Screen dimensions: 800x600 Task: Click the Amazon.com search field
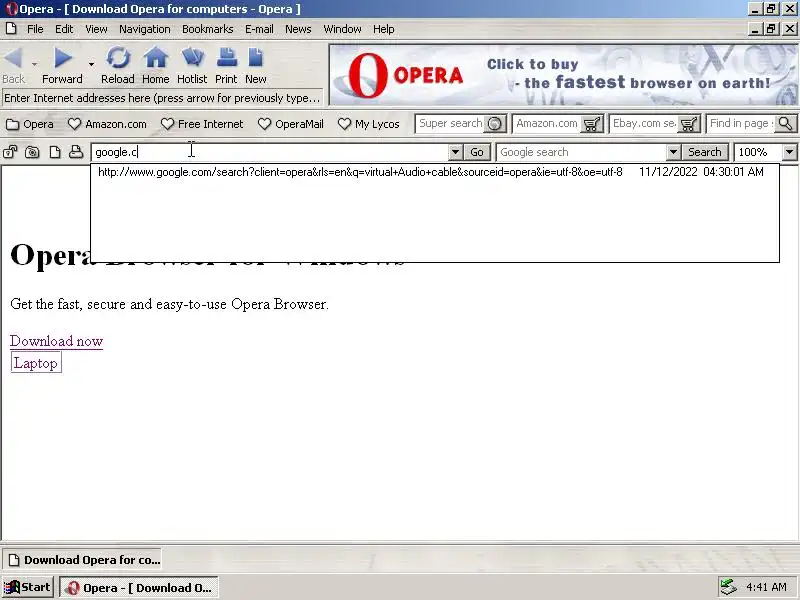(546, 123)
